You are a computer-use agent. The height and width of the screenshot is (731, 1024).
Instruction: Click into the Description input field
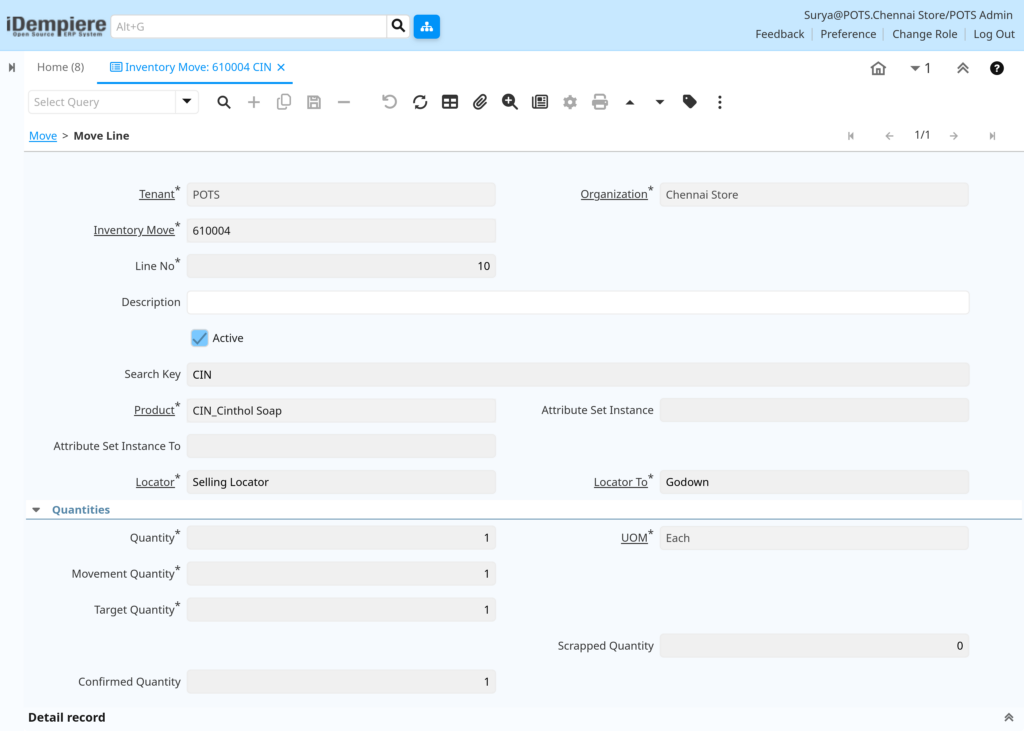pyautogui.click(x=578, y=302)
